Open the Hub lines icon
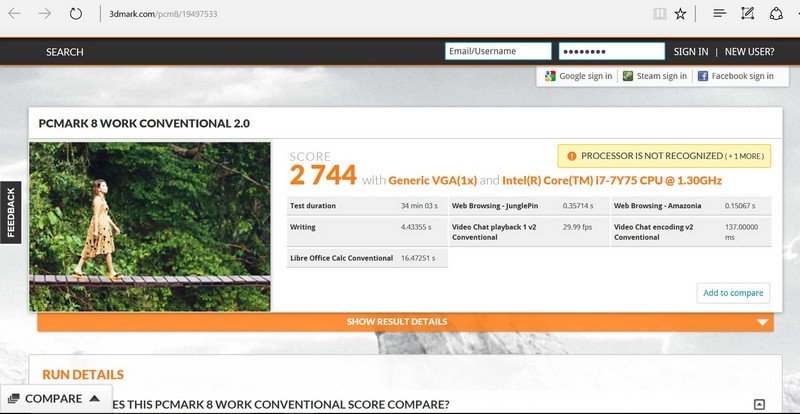The width and height of the screenshot is (800, 414). (x=719, y=14)
